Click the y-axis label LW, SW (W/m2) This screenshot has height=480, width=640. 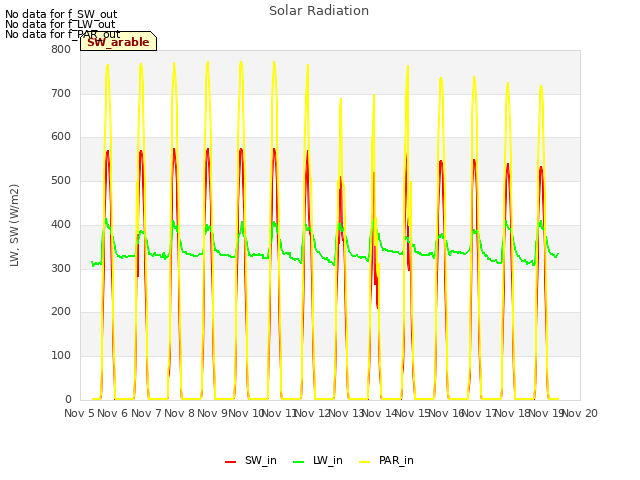click(14, 225)
